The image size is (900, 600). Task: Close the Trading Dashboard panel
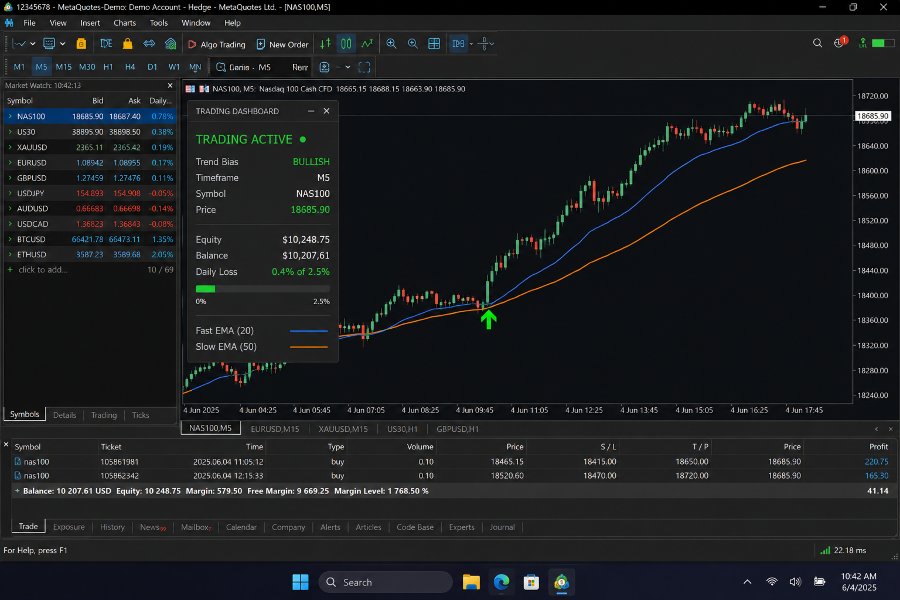[327, 111]
